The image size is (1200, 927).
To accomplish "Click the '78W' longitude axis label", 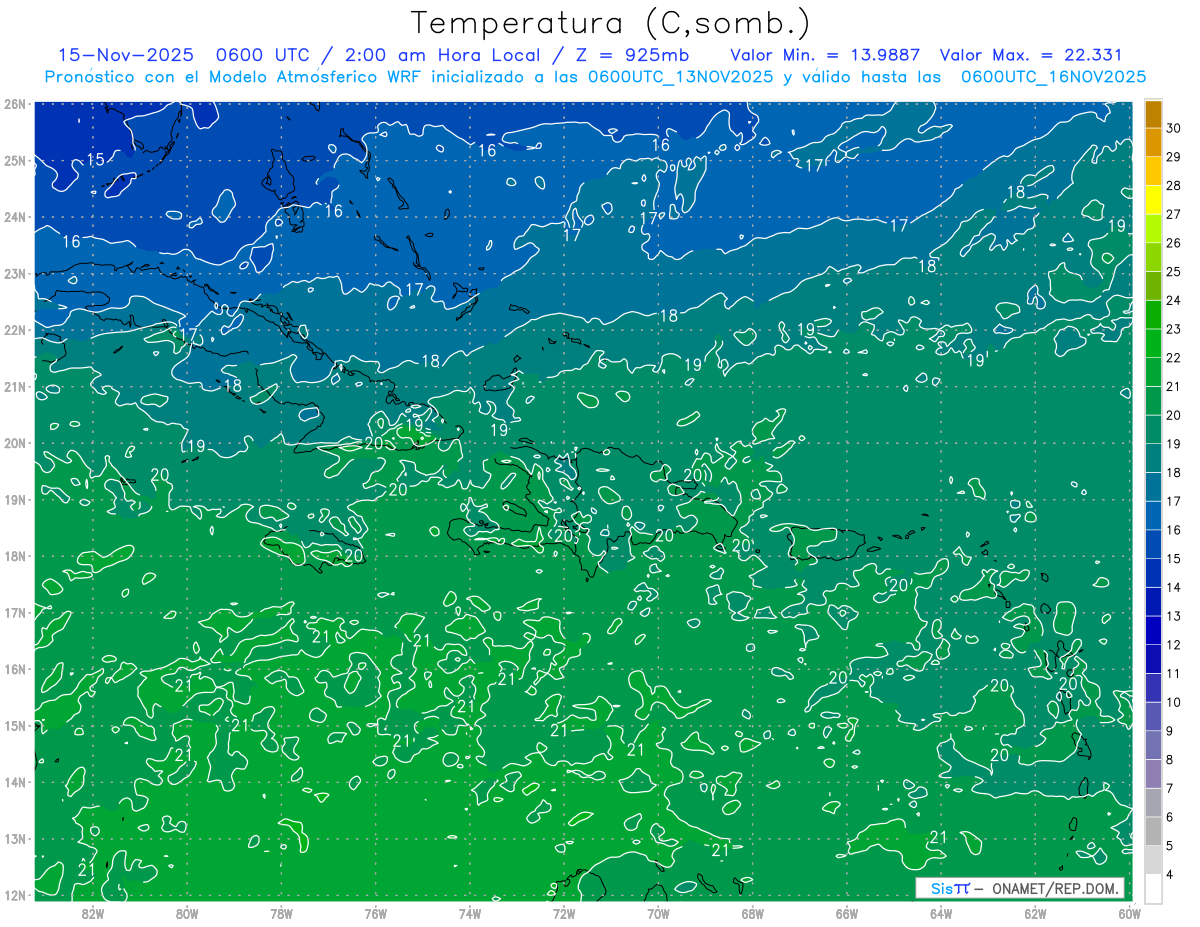I will 281,913.
